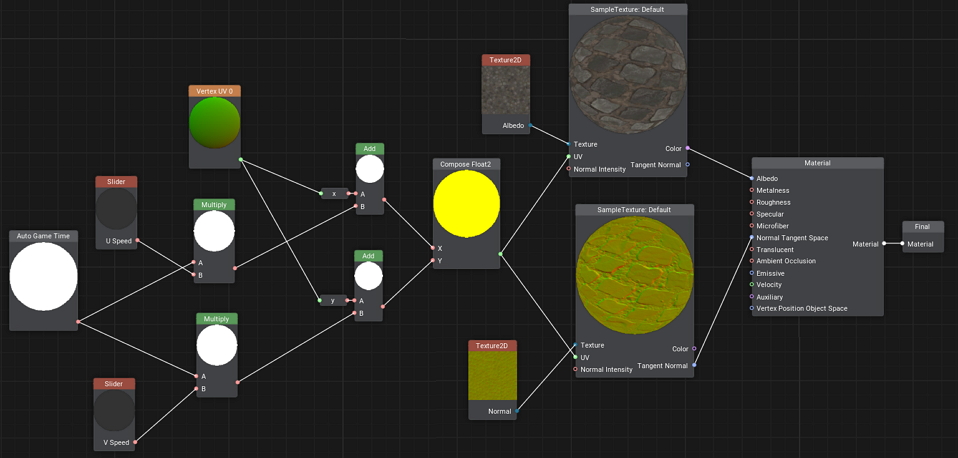
Task: Click the Material node title bar
Action: 817,163
